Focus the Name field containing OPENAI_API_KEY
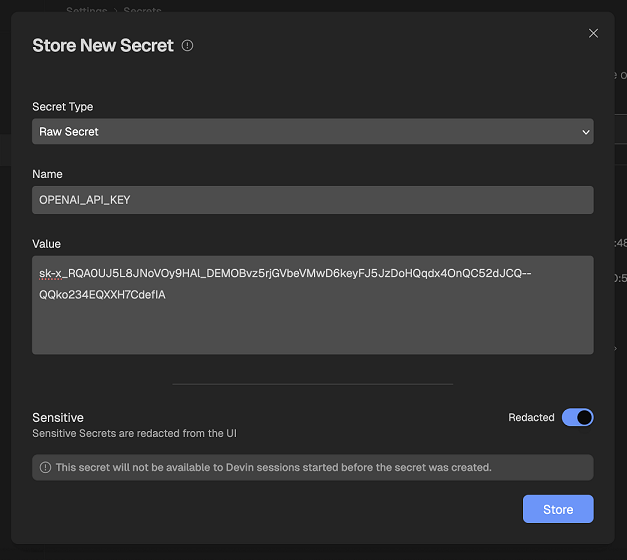 point(313,200)
